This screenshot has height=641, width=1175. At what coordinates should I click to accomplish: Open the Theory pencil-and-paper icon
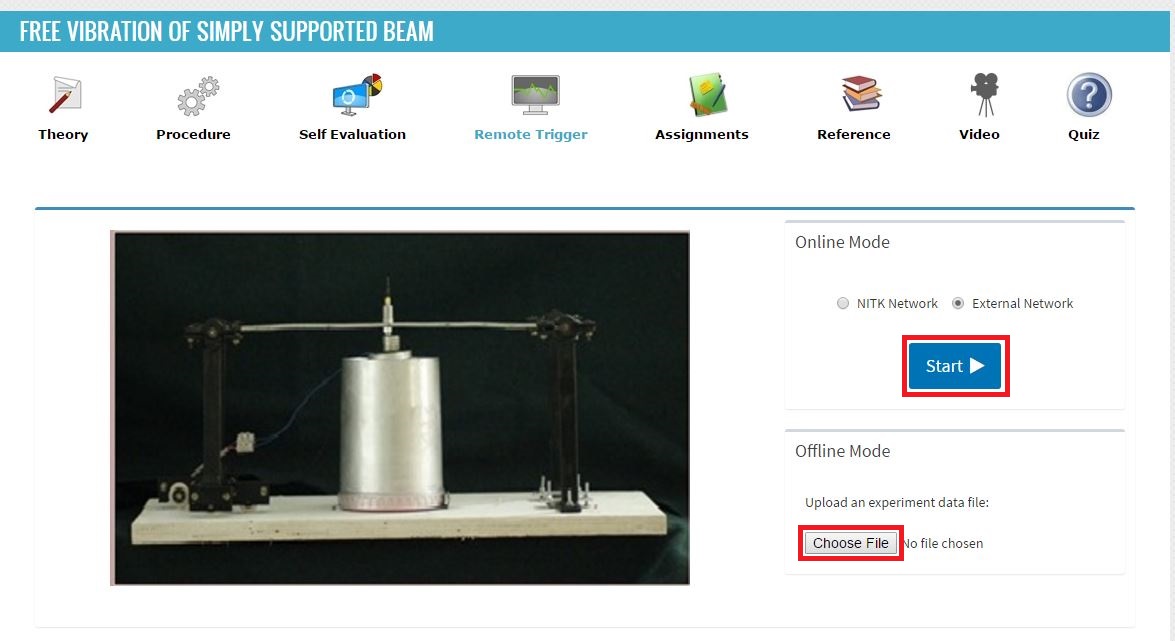tap(64, 94)
